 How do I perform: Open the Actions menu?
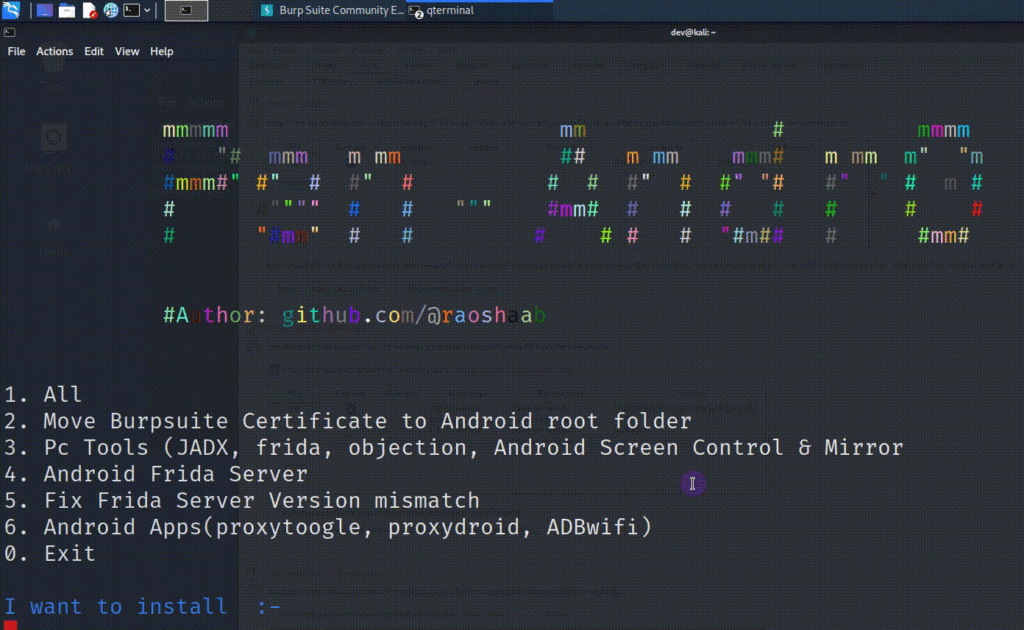click(x=54, y=51)
